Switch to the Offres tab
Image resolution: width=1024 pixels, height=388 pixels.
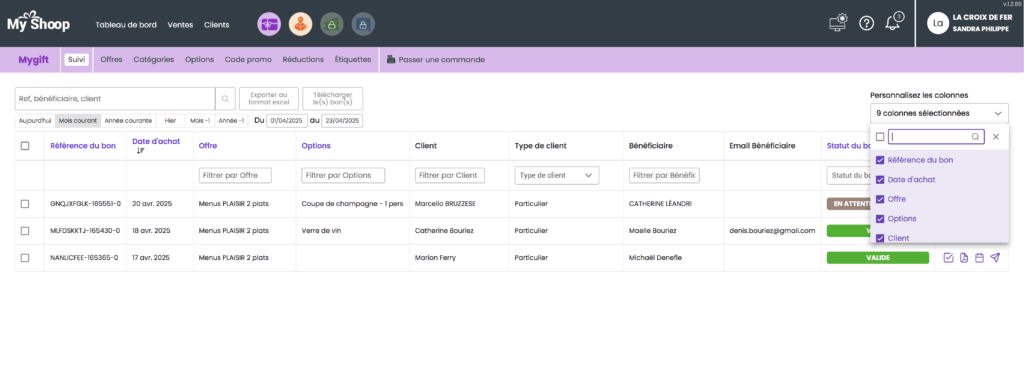coord(111,59)
